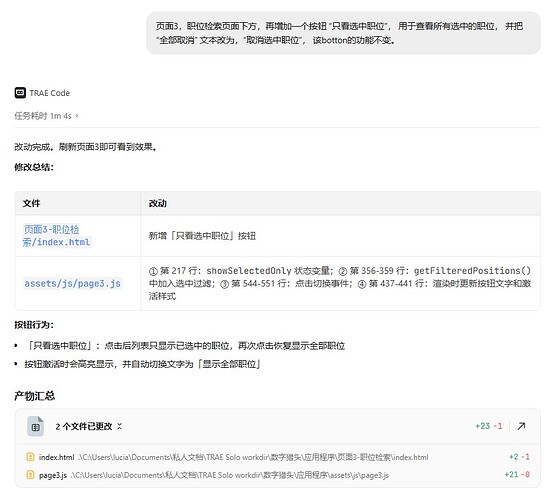This screenshot has width=547, height=500.
Task: Click the TRAE Code logo icon
Action: point(20,93)
